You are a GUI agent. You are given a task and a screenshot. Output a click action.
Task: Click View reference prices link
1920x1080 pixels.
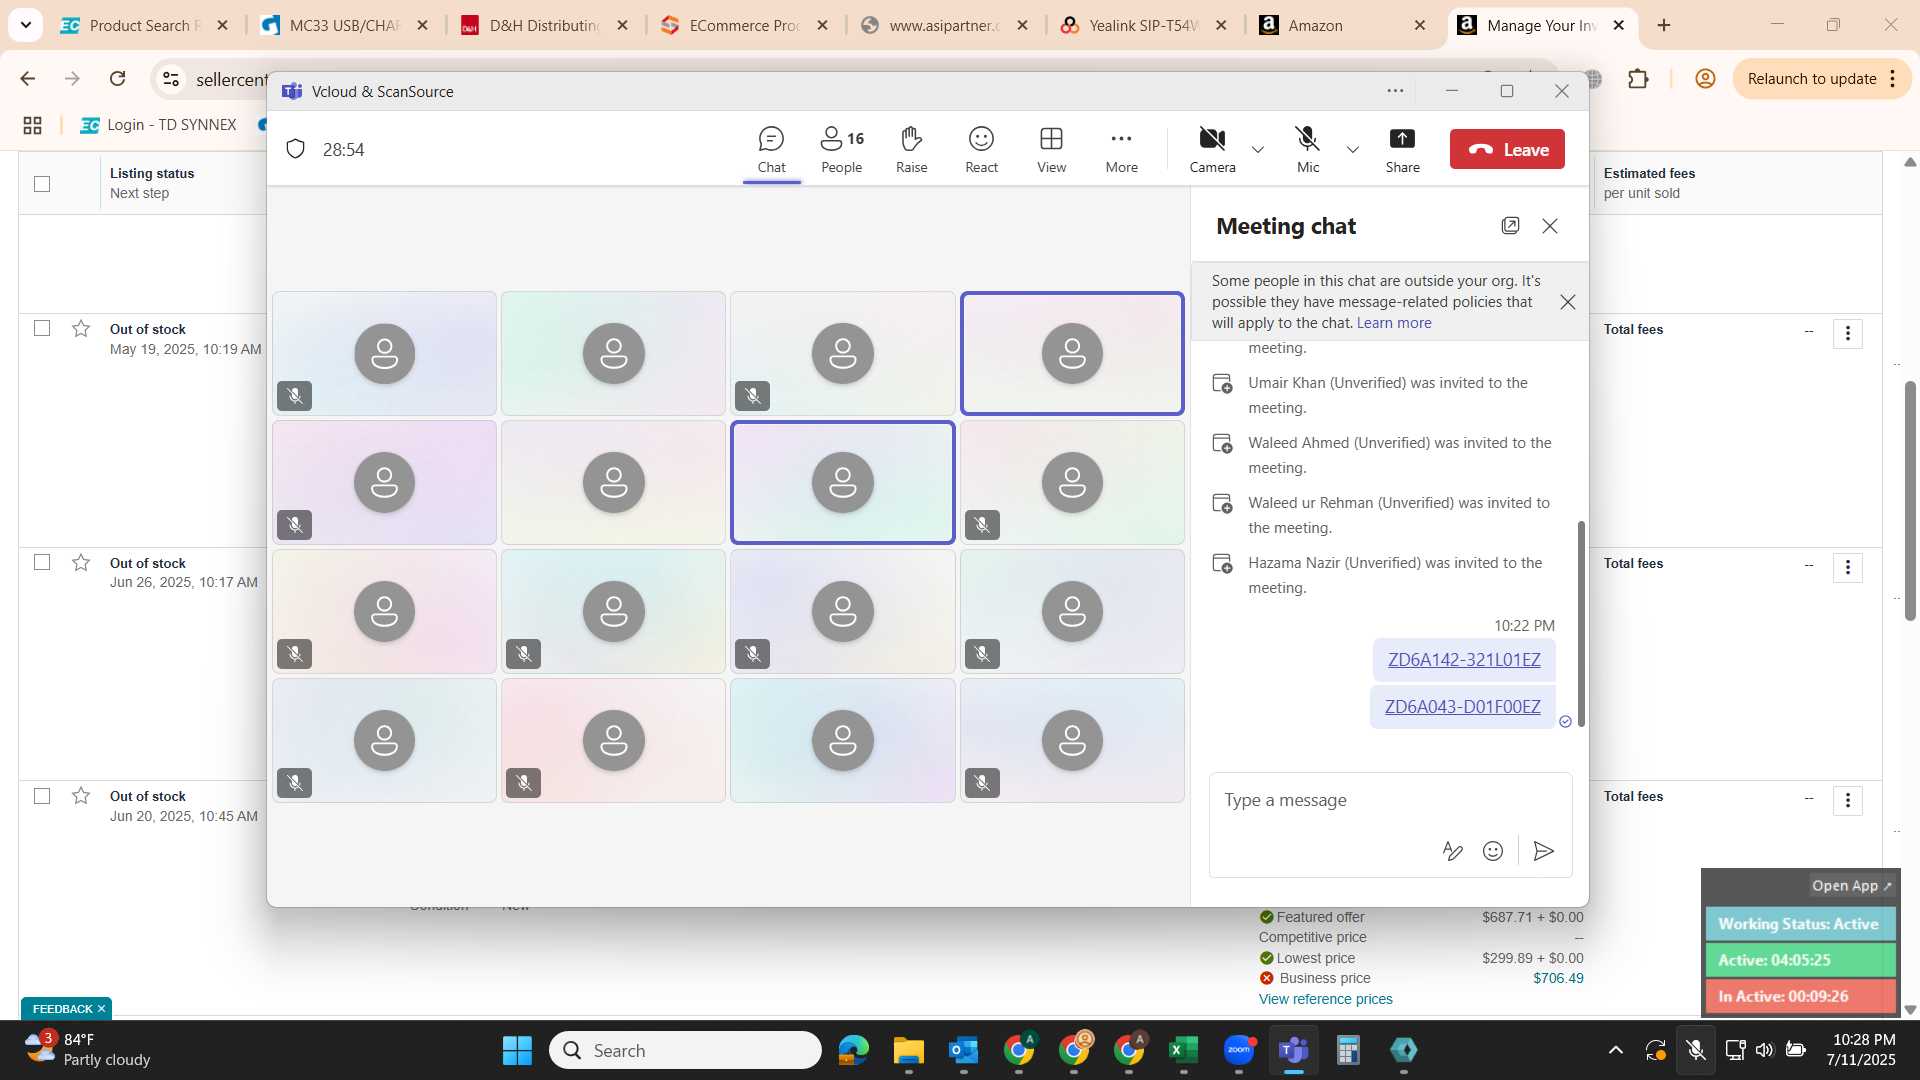click(1325, 999)
